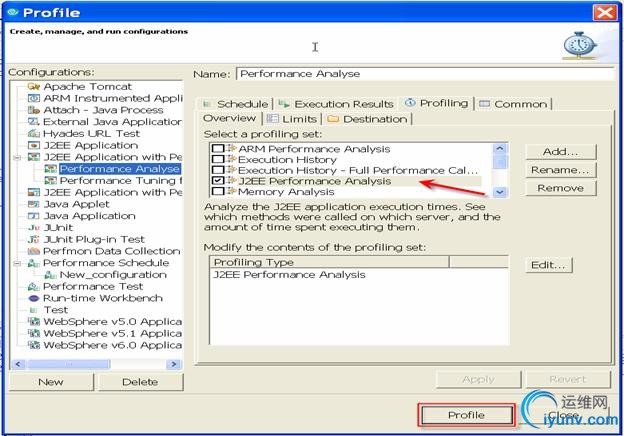Click the WebSphere v5.1 Application icon

pyautogui.click(x=34, y=333)
